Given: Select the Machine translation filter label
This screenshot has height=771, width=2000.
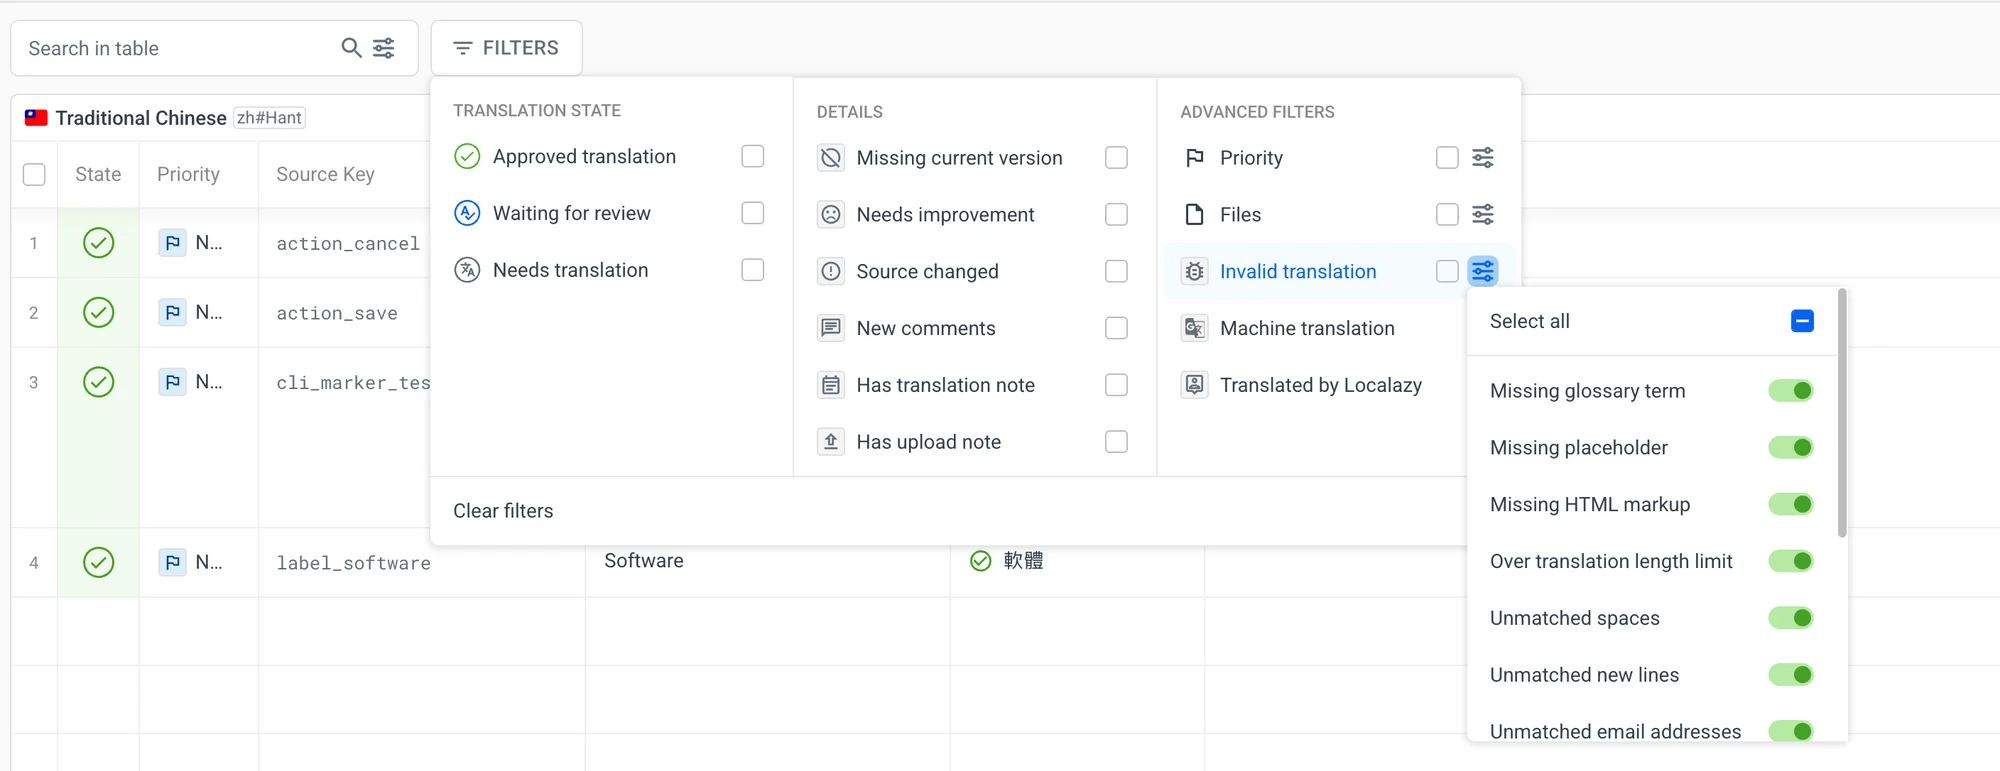Looking at the screenshot, I should [x=1307, y=328].
